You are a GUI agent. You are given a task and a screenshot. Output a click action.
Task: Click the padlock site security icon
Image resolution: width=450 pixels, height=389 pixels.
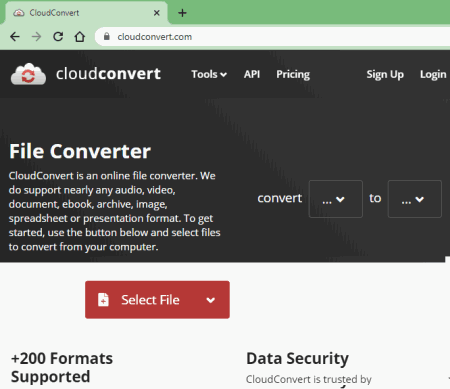coord(107,36)
